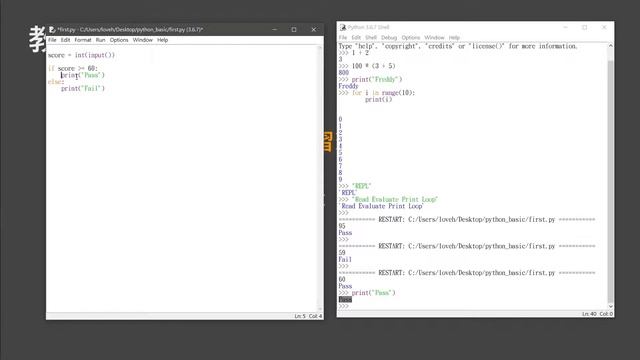Click the Shell header line with 'copyright'
This screenshot has width=640, height=360.
point(458,46)
